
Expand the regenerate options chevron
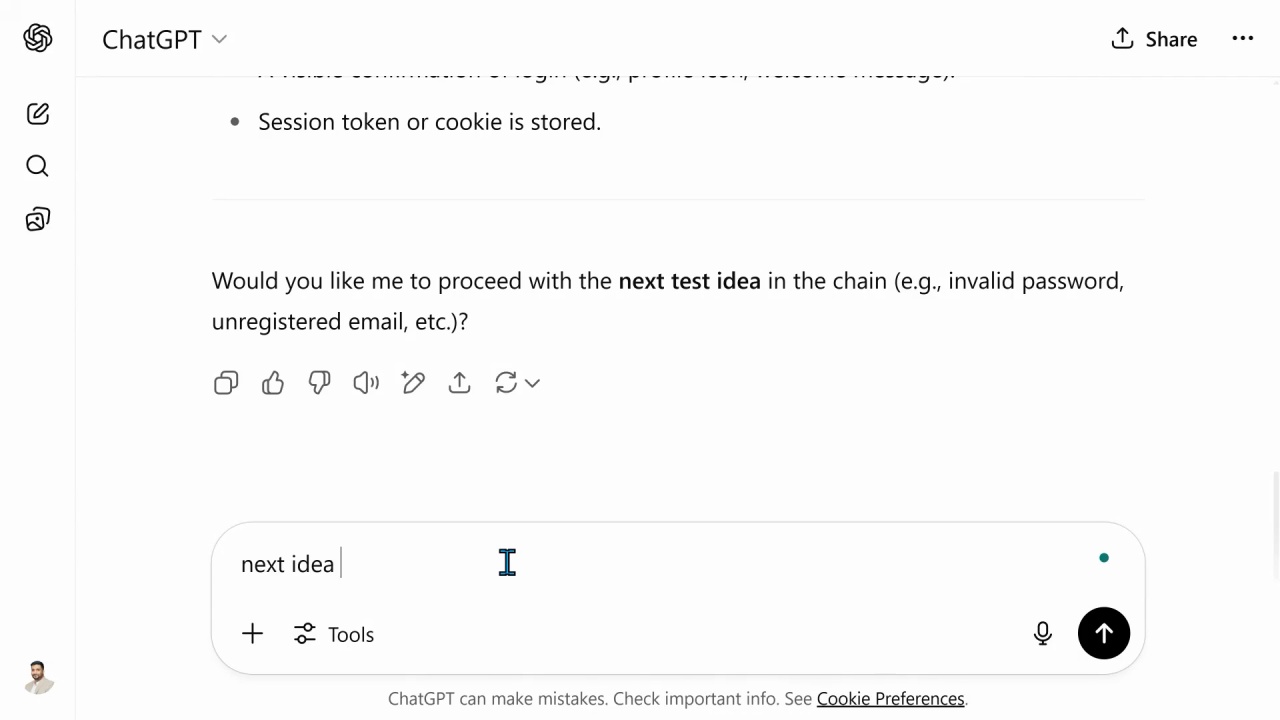[532, 383]
